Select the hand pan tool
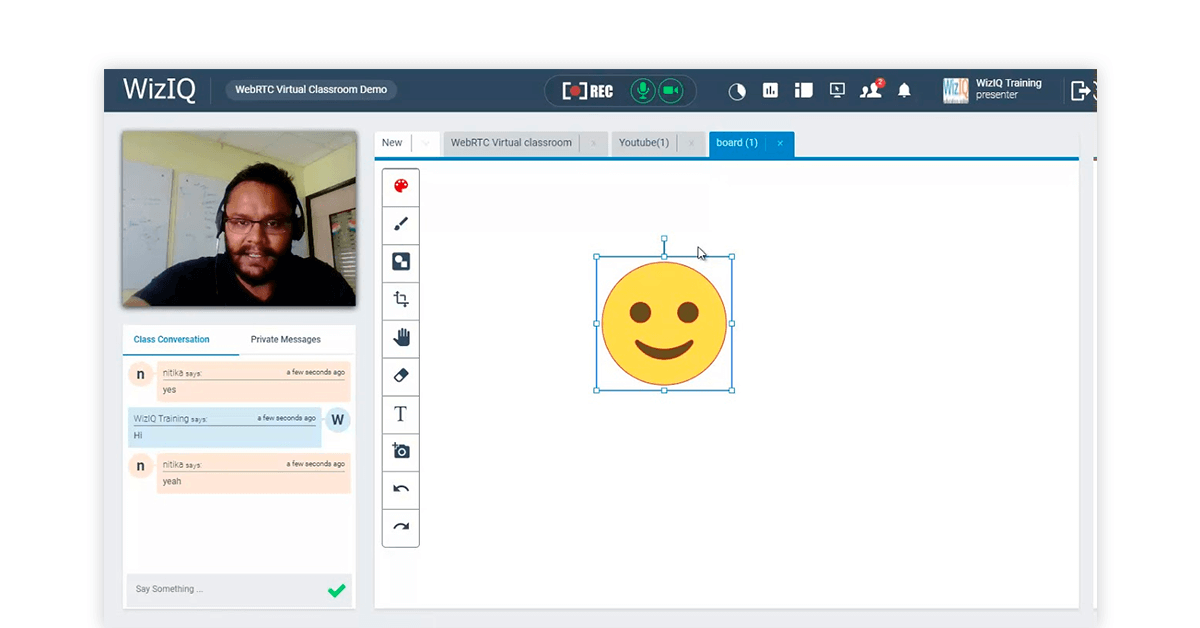Screen dimensions: 1200x628 (x=401, y=337)
